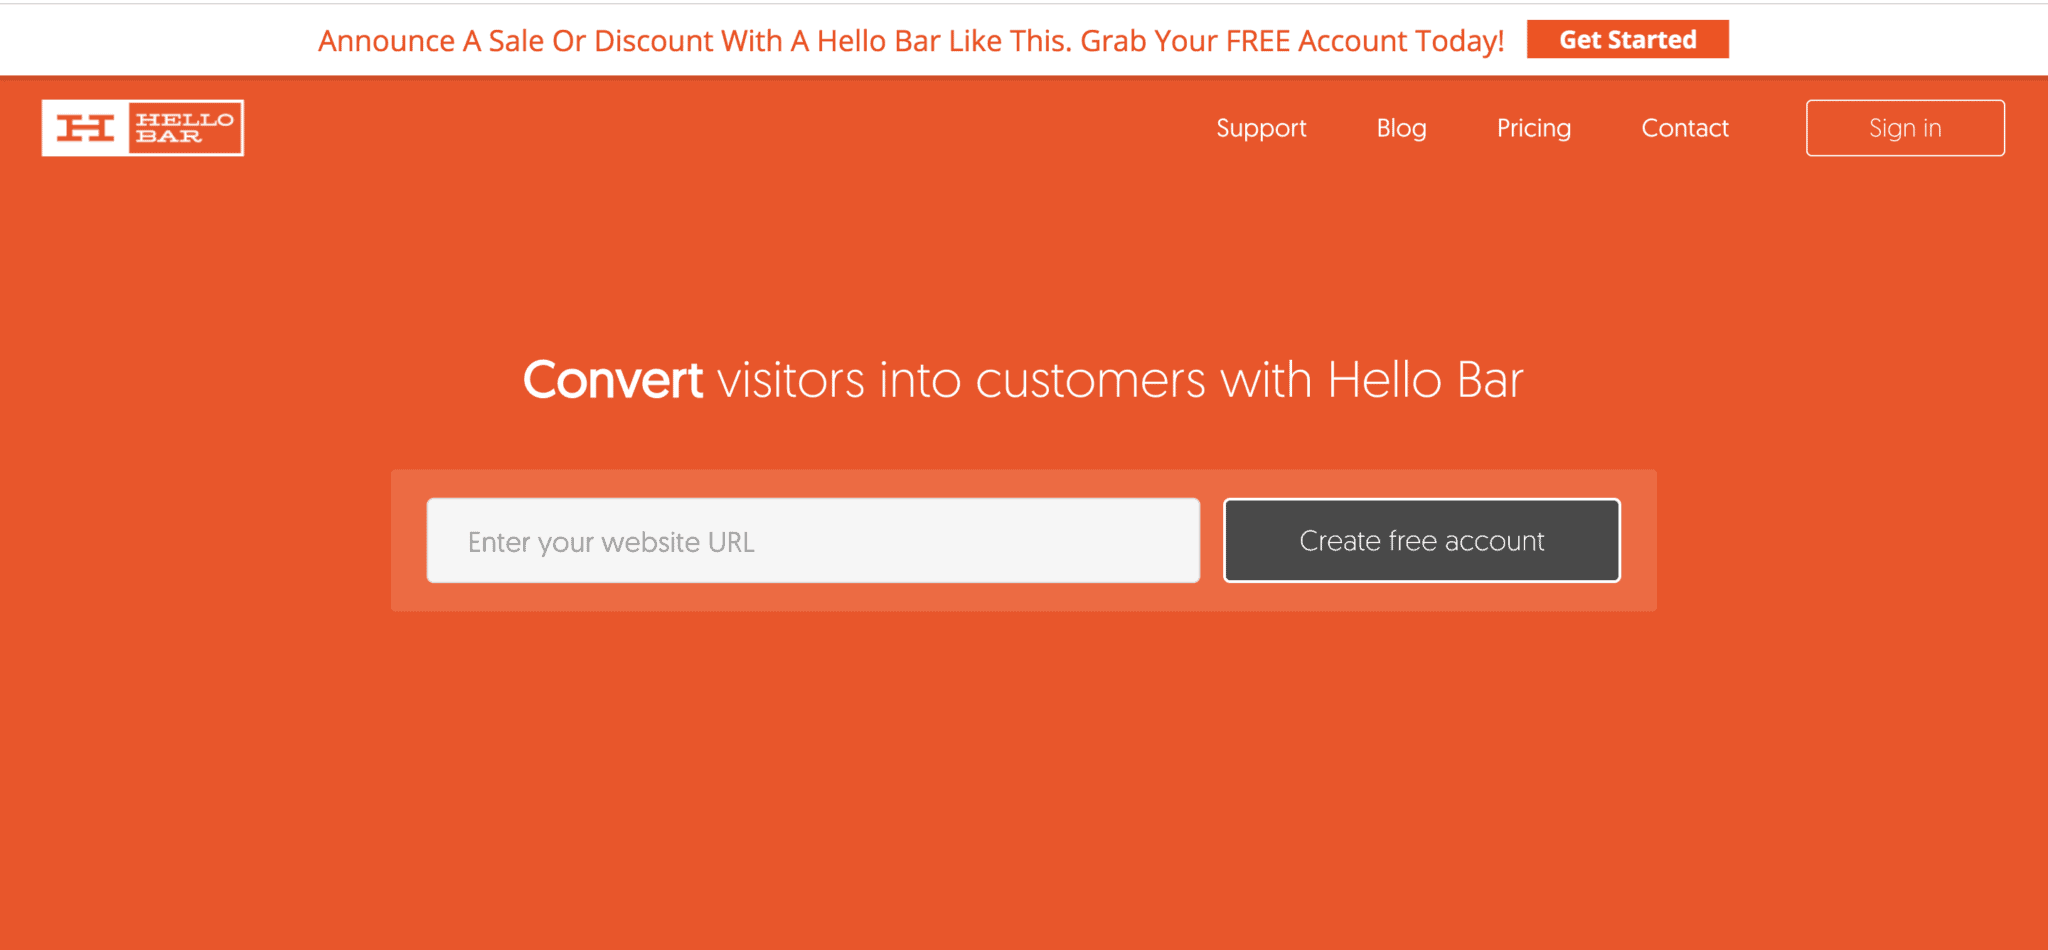Click the Hello Bar "H" logo icon
This screenshot has height=950, width=2048.
85,128
